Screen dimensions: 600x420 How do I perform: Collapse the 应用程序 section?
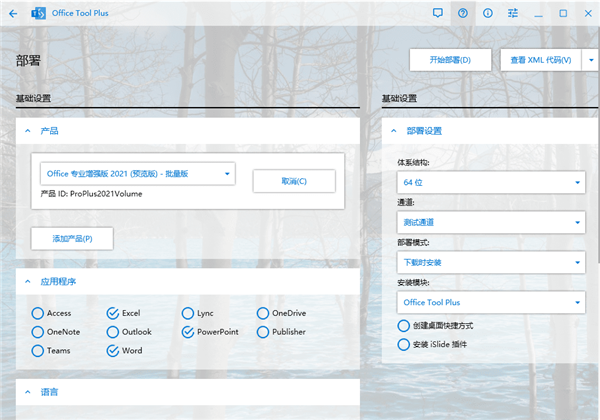point(27,282)
